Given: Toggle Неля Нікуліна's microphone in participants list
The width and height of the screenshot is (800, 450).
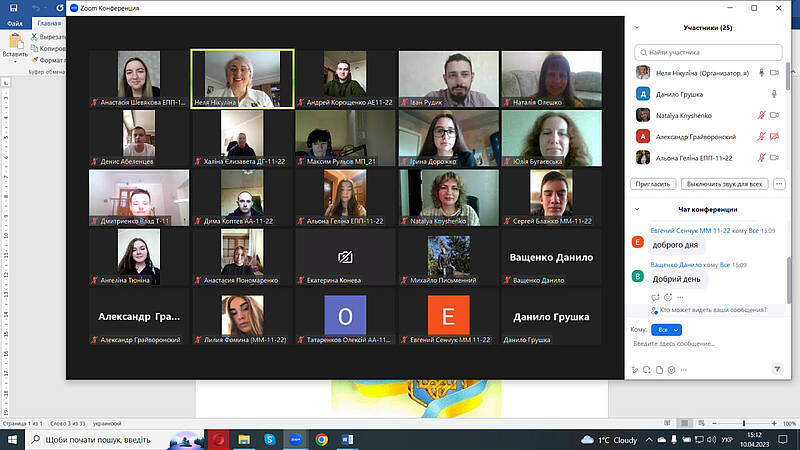Looking at the screenshot, I should point(761,73).
